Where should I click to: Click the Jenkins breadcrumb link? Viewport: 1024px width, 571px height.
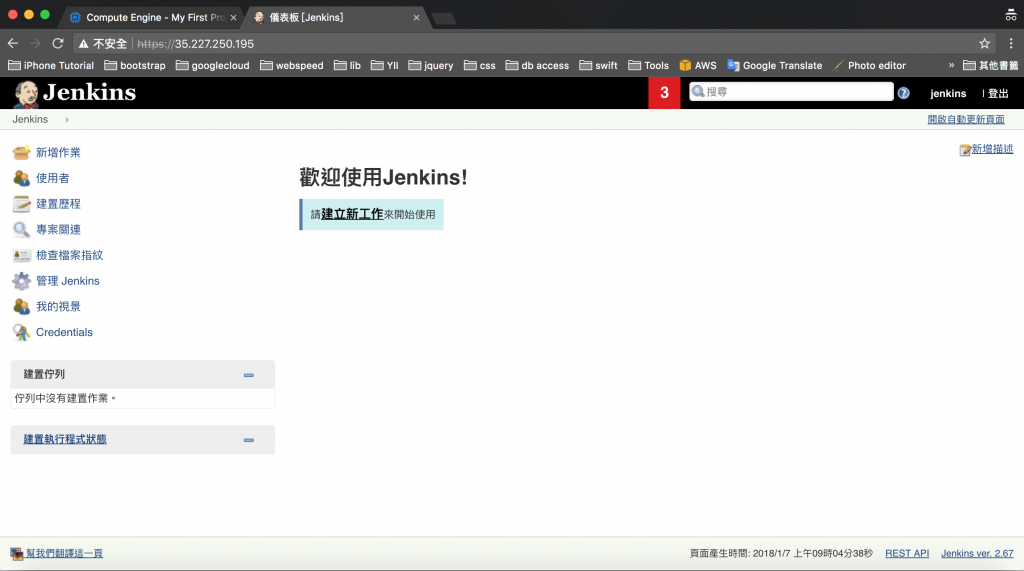click(x=30, y=120)
